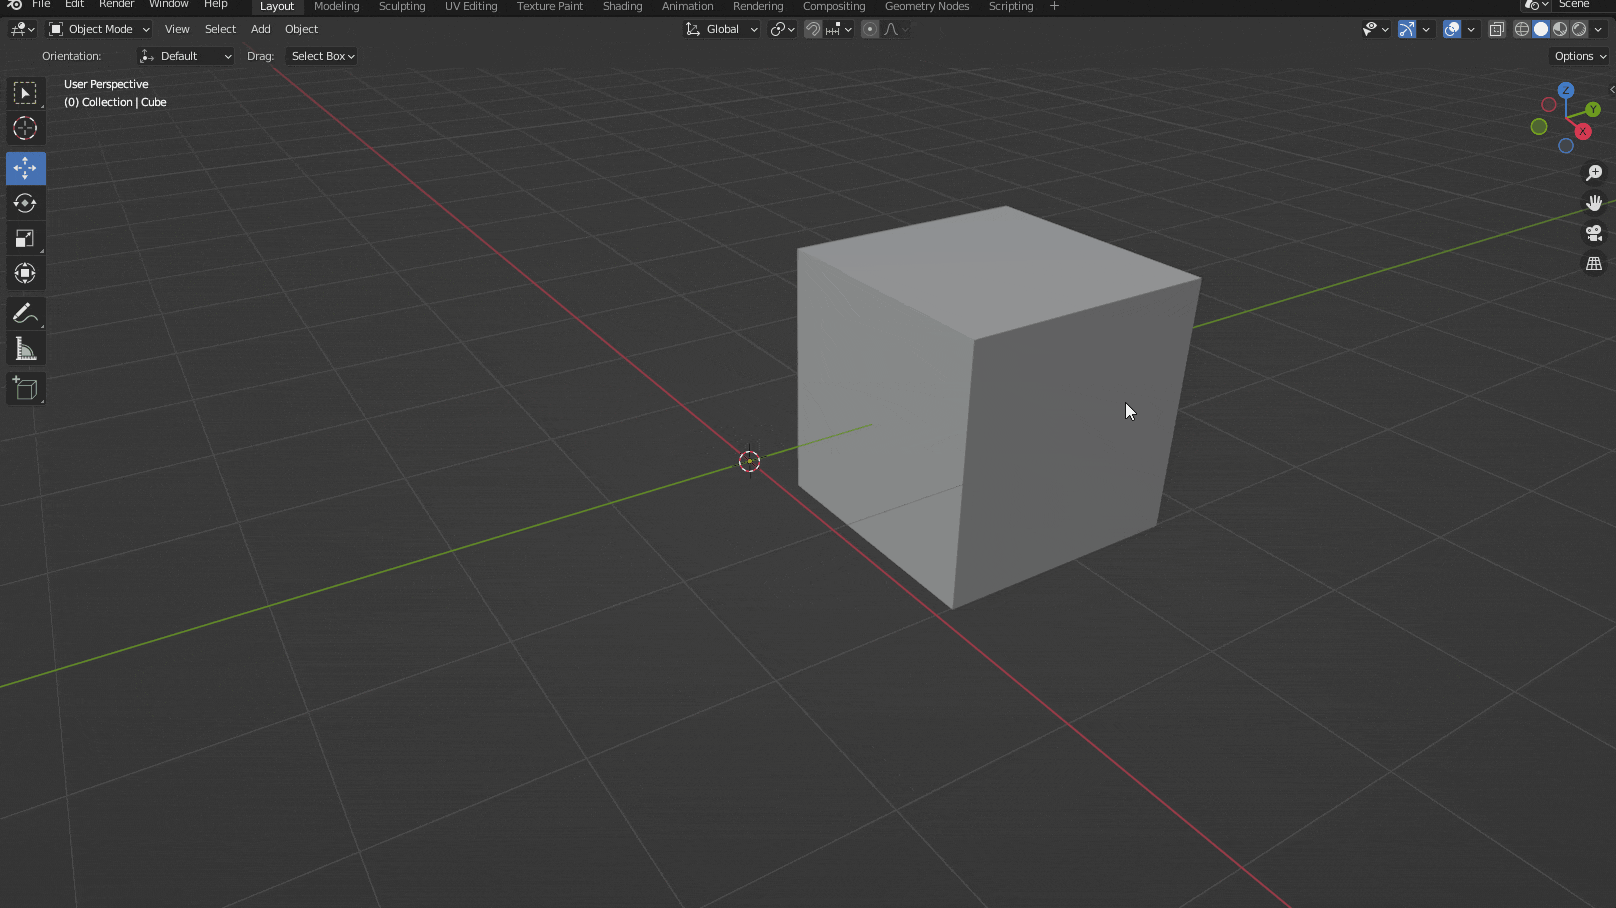Select the Add Cube tool
Screen dimensions: 1616x908
click(x=26, y=388)
